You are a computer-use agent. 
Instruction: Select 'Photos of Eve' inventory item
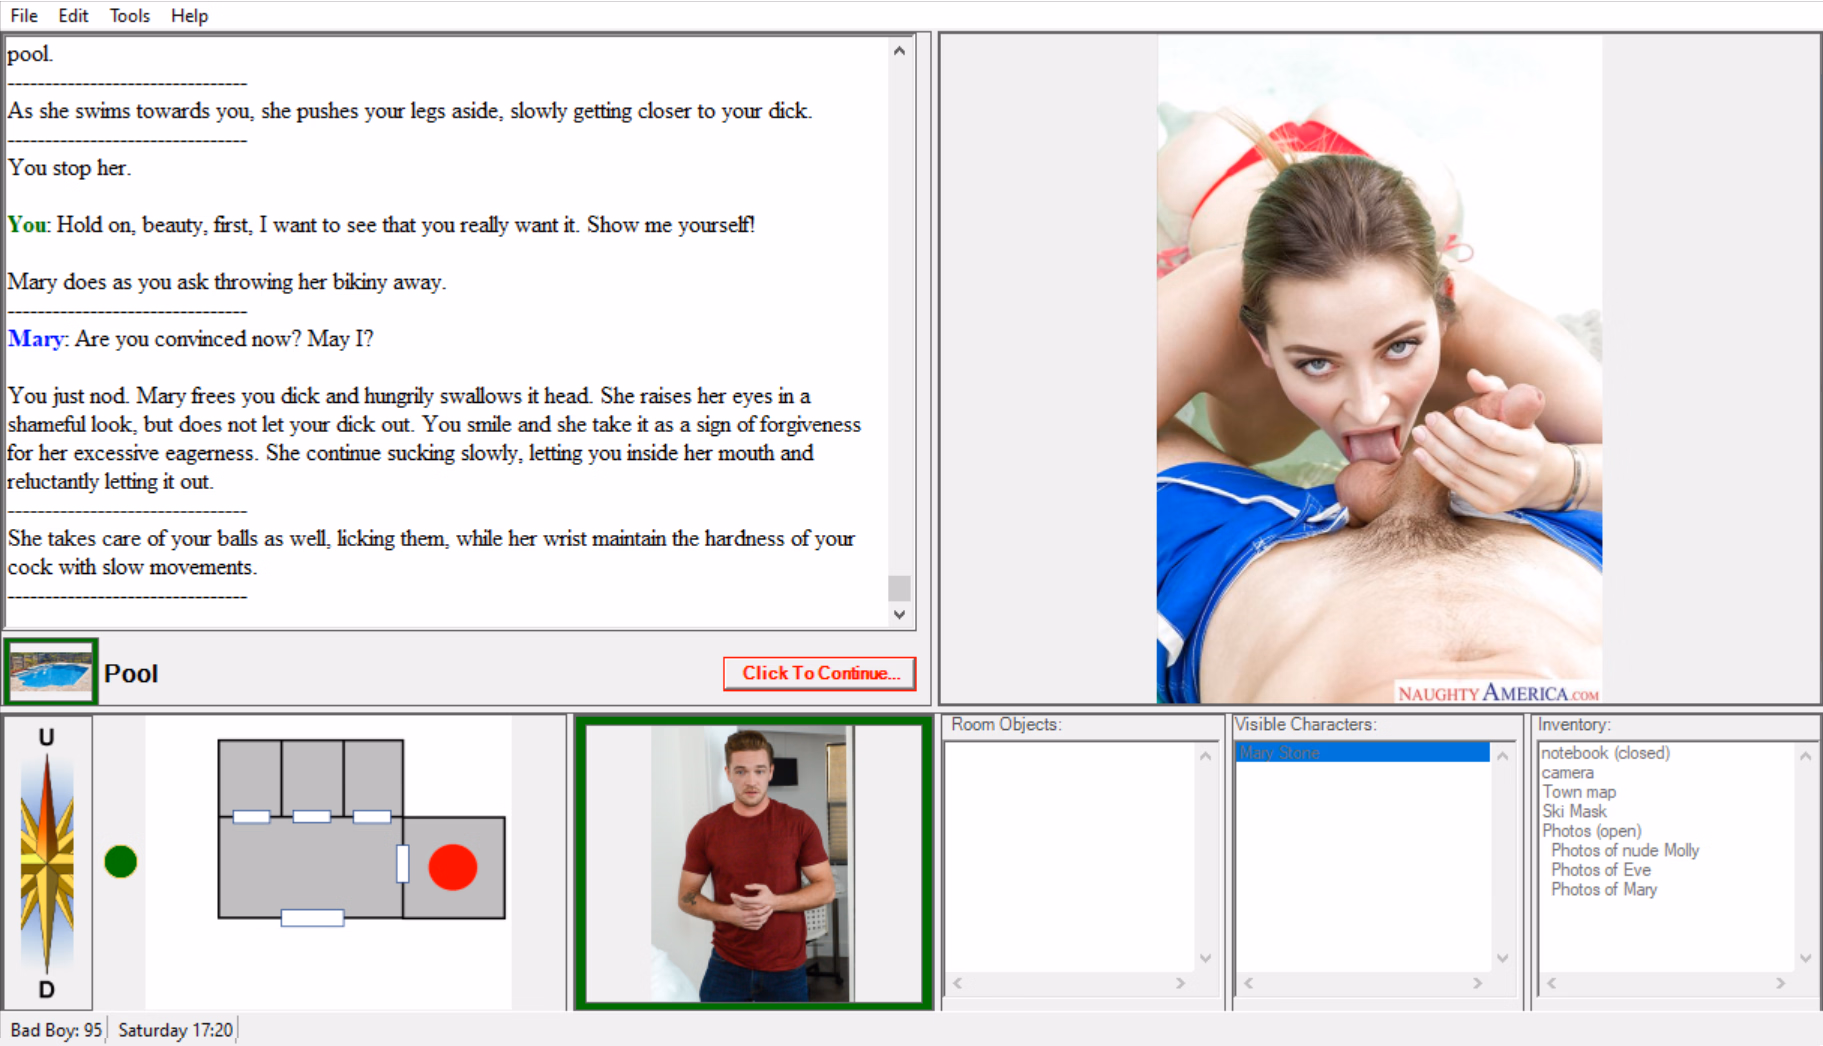pos(1600,870)
